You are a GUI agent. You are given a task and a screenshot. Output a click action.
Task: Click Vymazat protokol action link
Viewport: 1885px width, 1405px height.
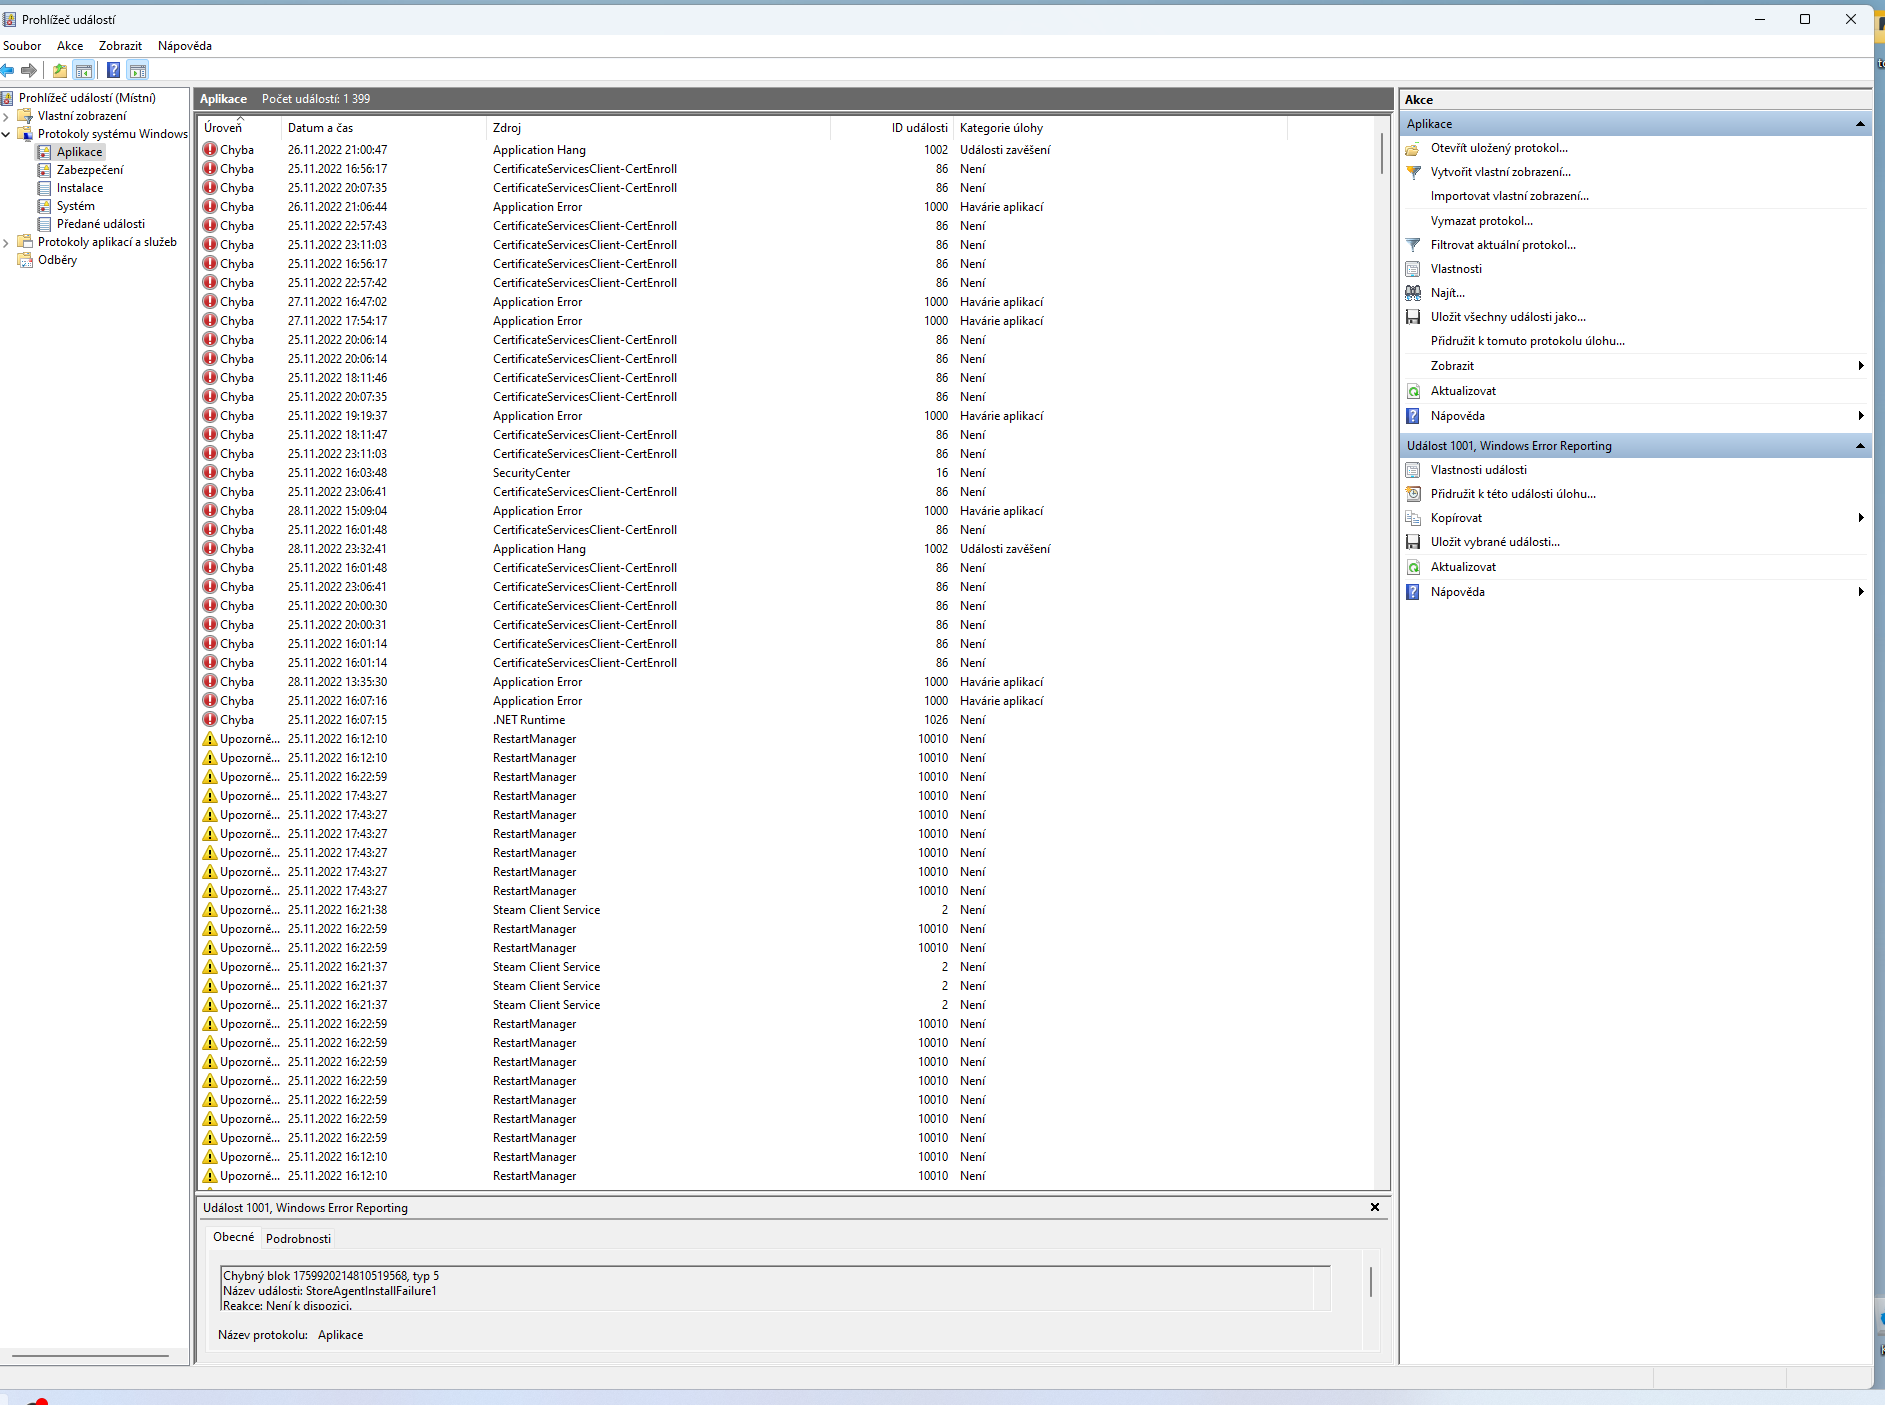(1481, 221)
